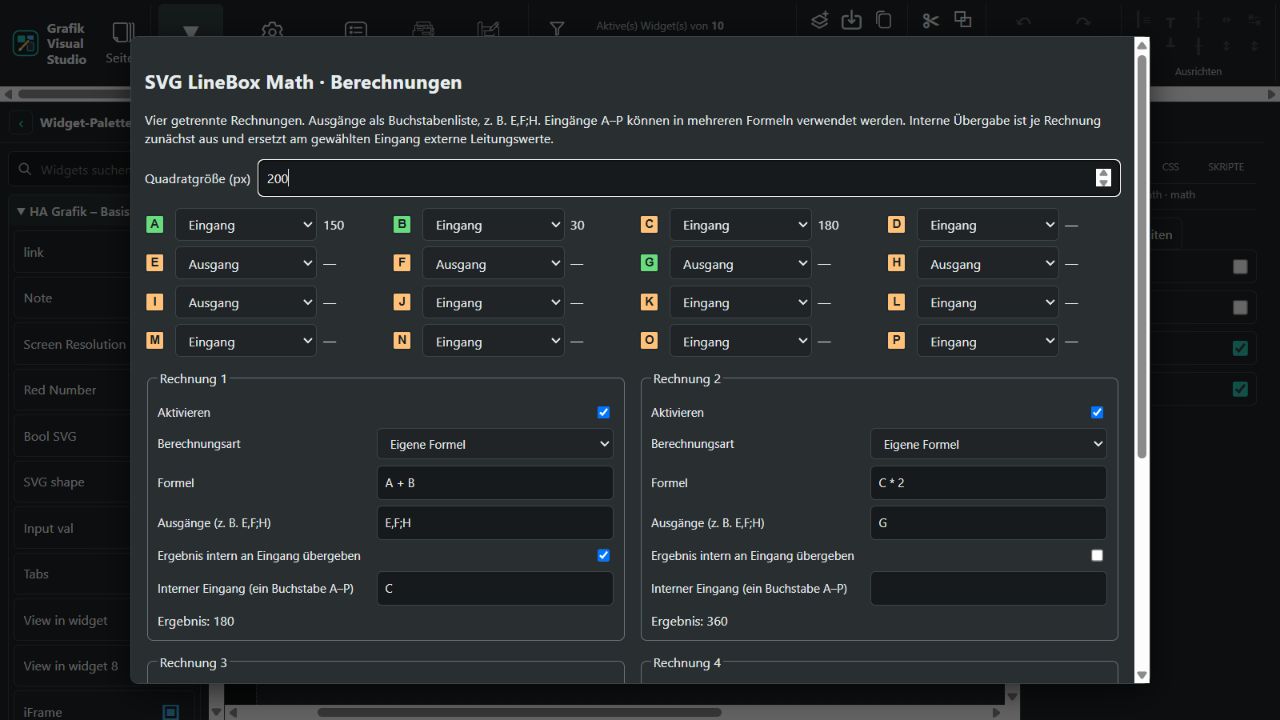Collapse the HA Grafik – Basis group
This screenshot has height=720, width=1280.
[21, 211]
